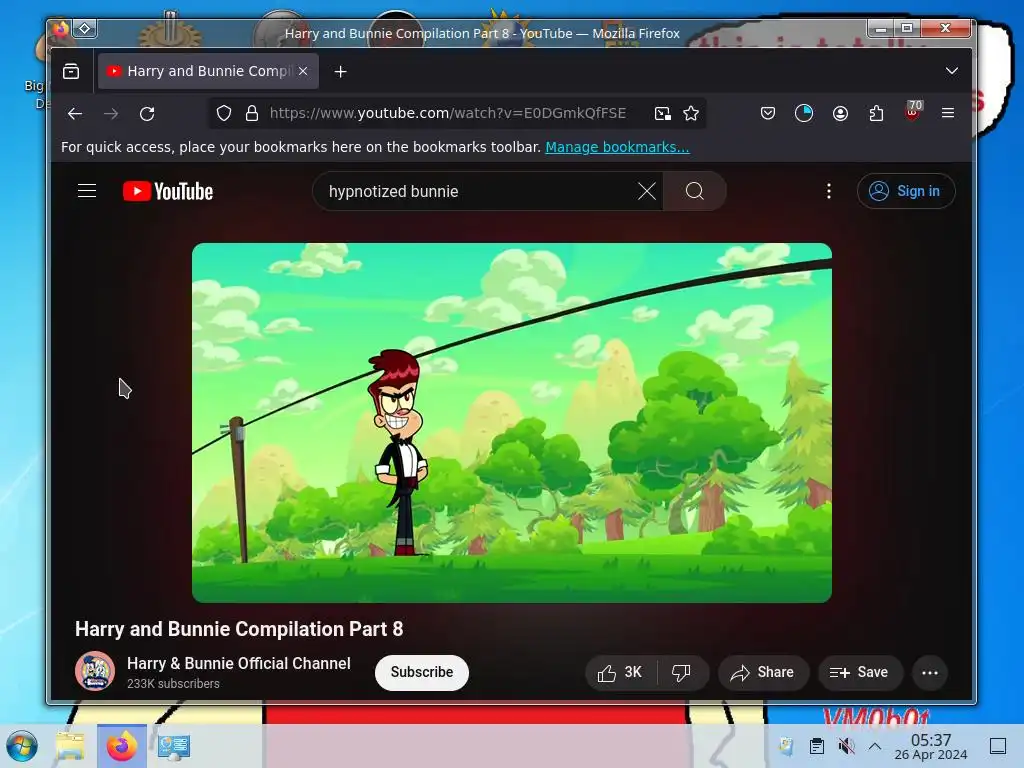Open the file manager taskbar icon
This screenshot has height=768, width=1024.
[x=70, y=746]
